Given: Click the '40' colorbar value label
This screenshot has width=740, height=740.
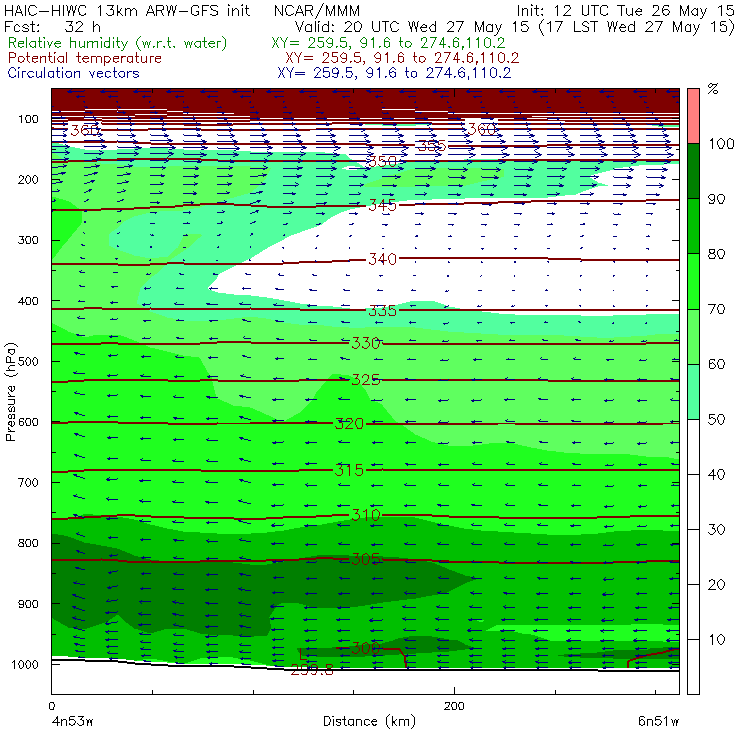Looking at the screenshot, I should pyautogui.click(x=716, y=474).
